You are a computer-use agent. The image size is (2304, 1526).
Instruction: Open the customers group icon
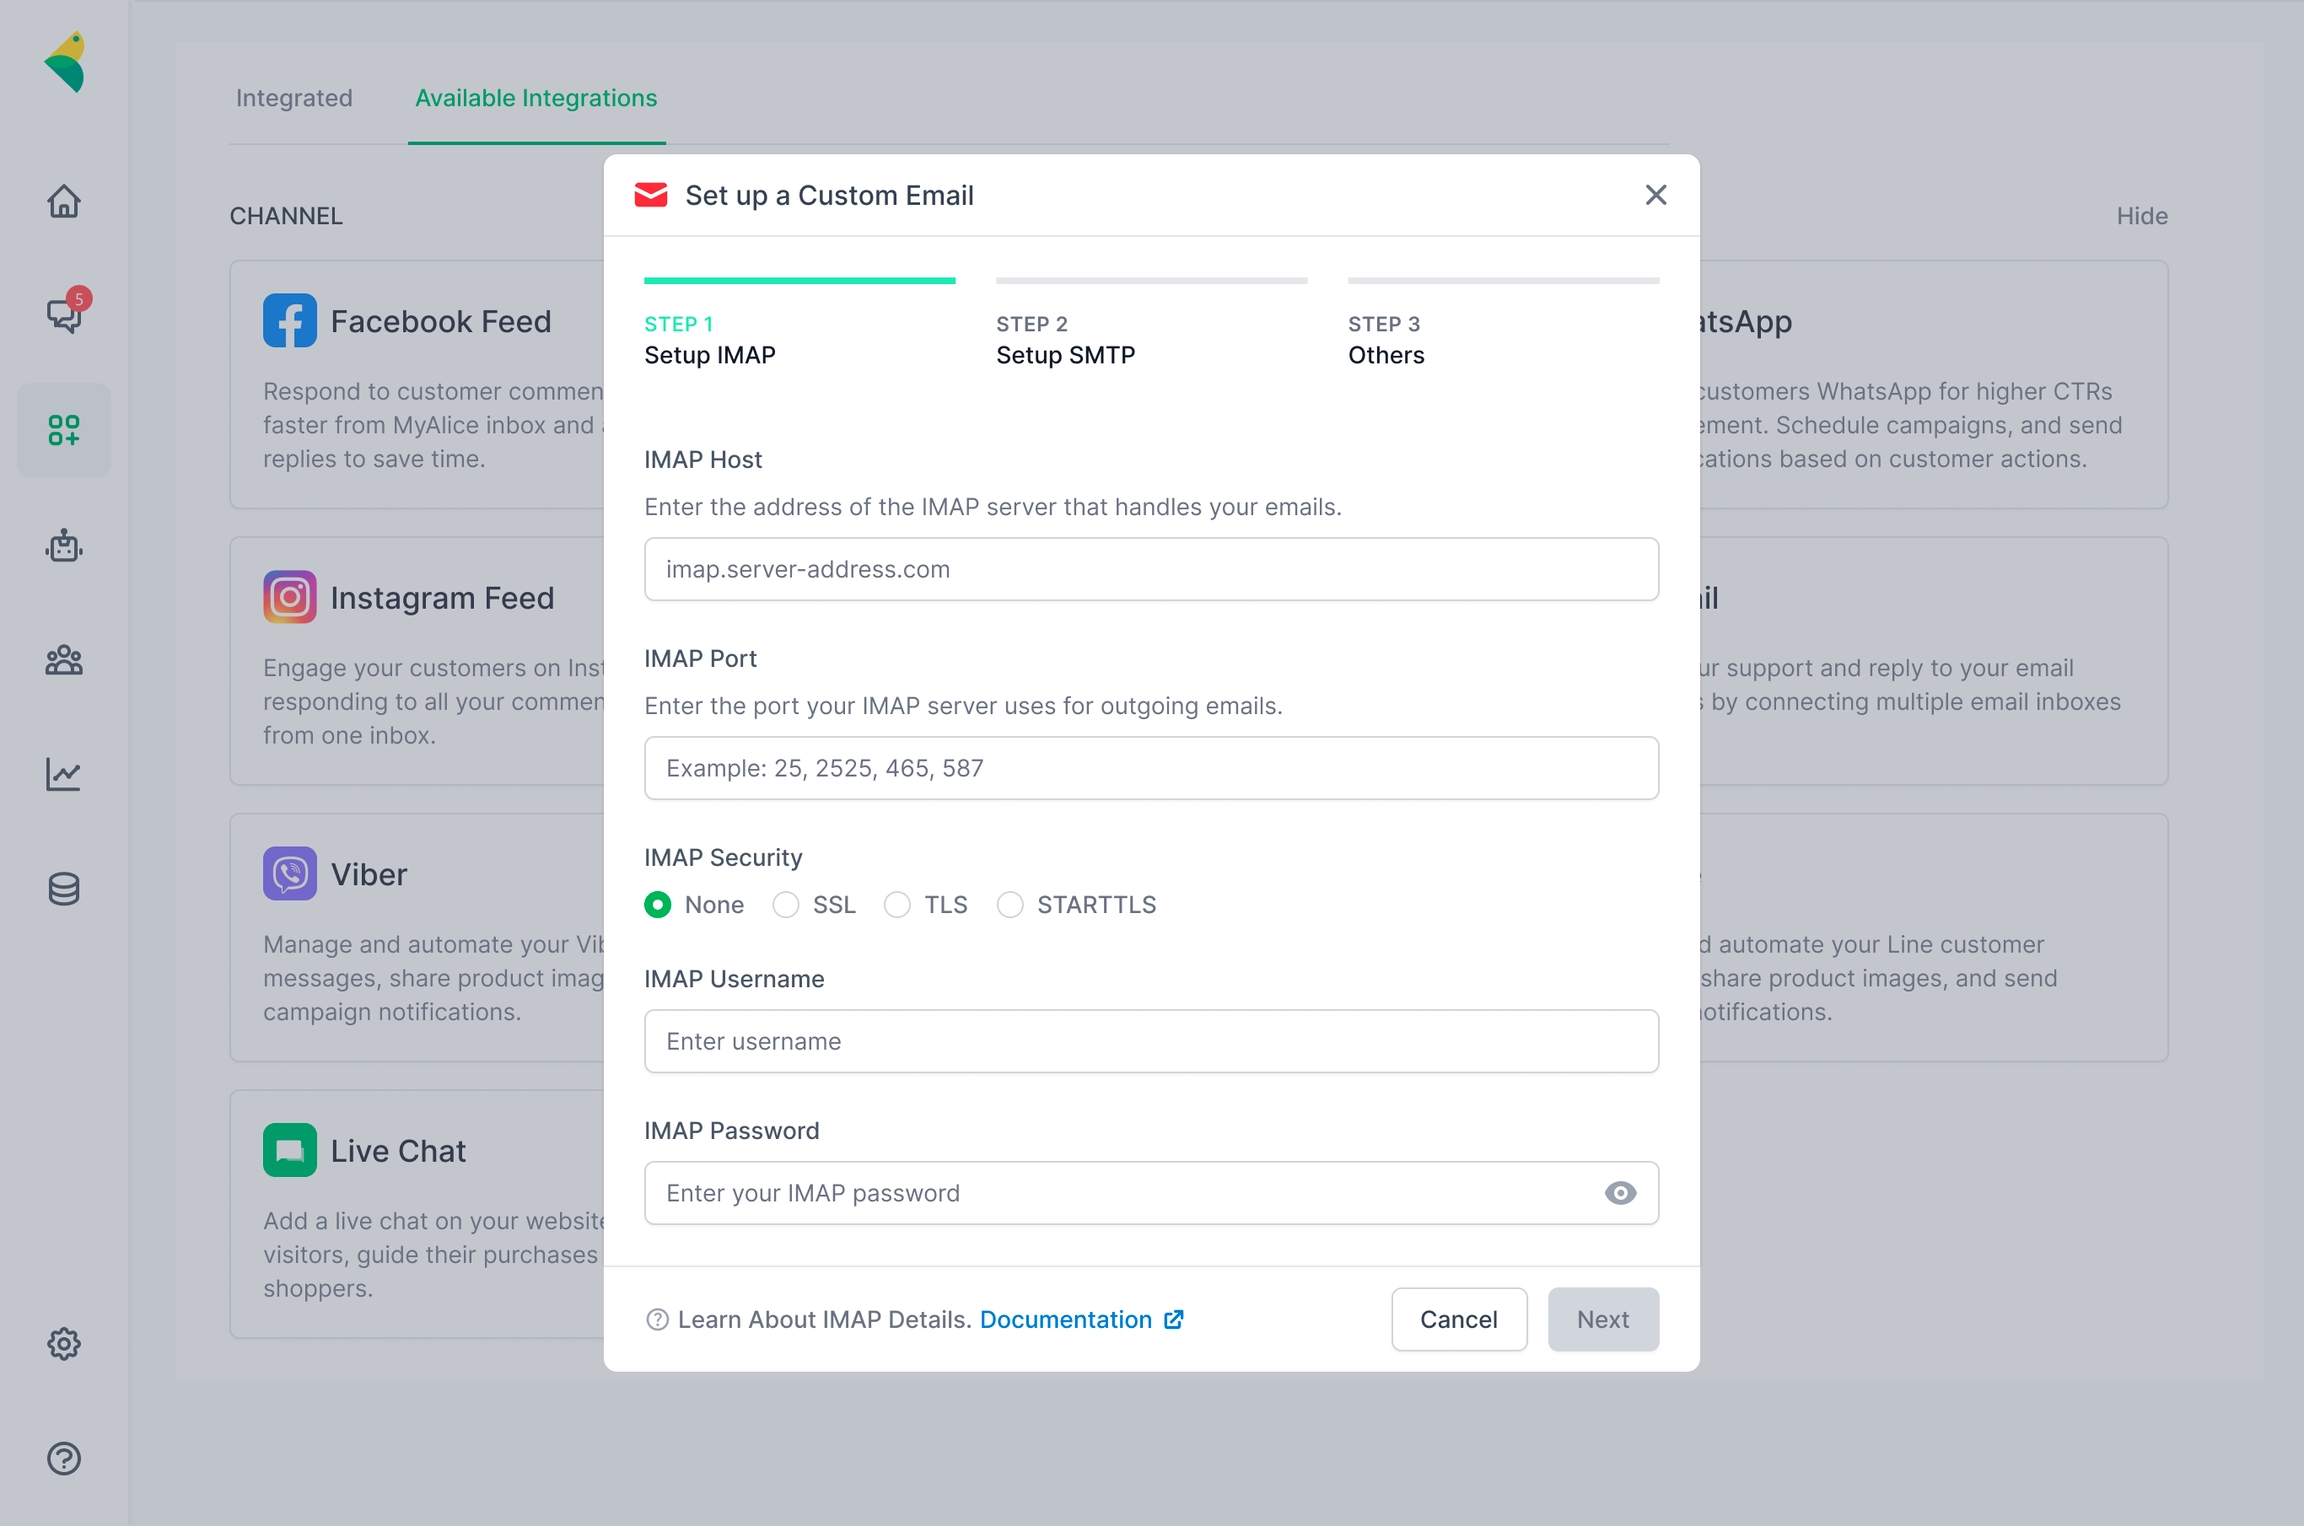[64, 660]
